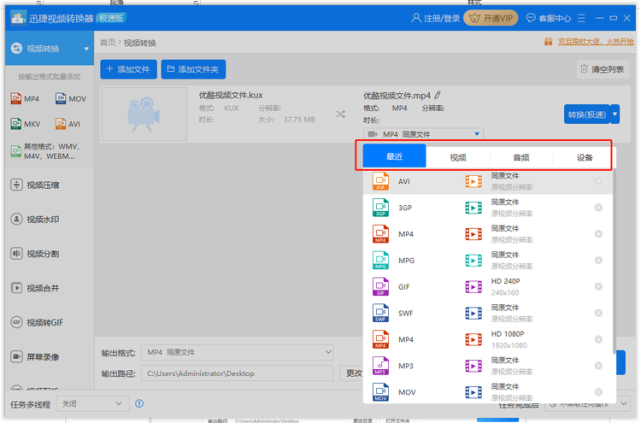Screen dimensions: 641x423
Task: Switch to the 视频 tab
Action: (458, 157)
